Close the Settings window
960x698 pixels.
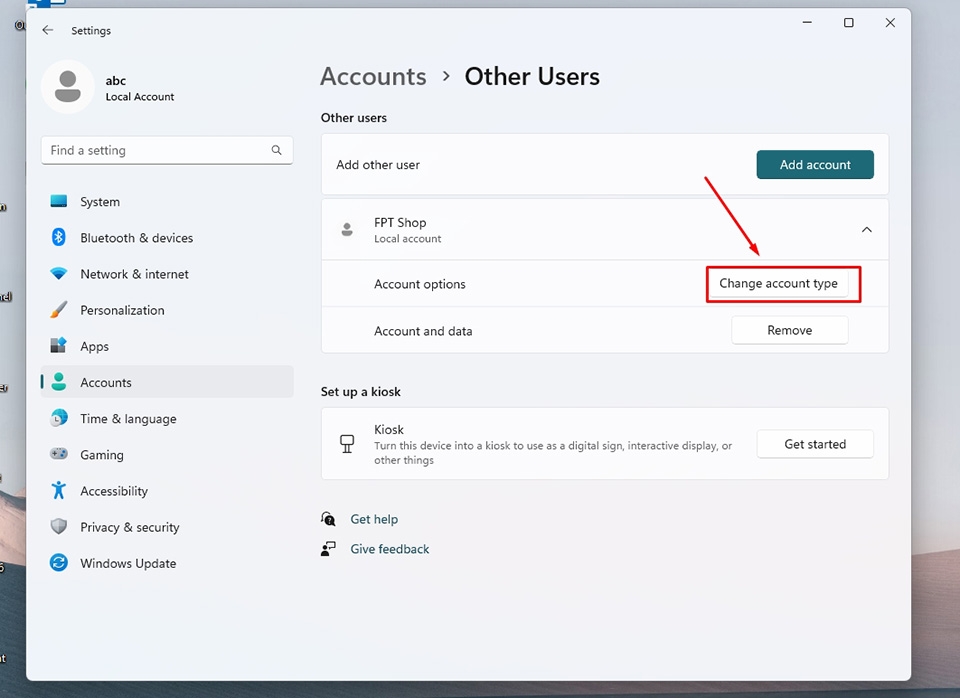pos(890,23)
